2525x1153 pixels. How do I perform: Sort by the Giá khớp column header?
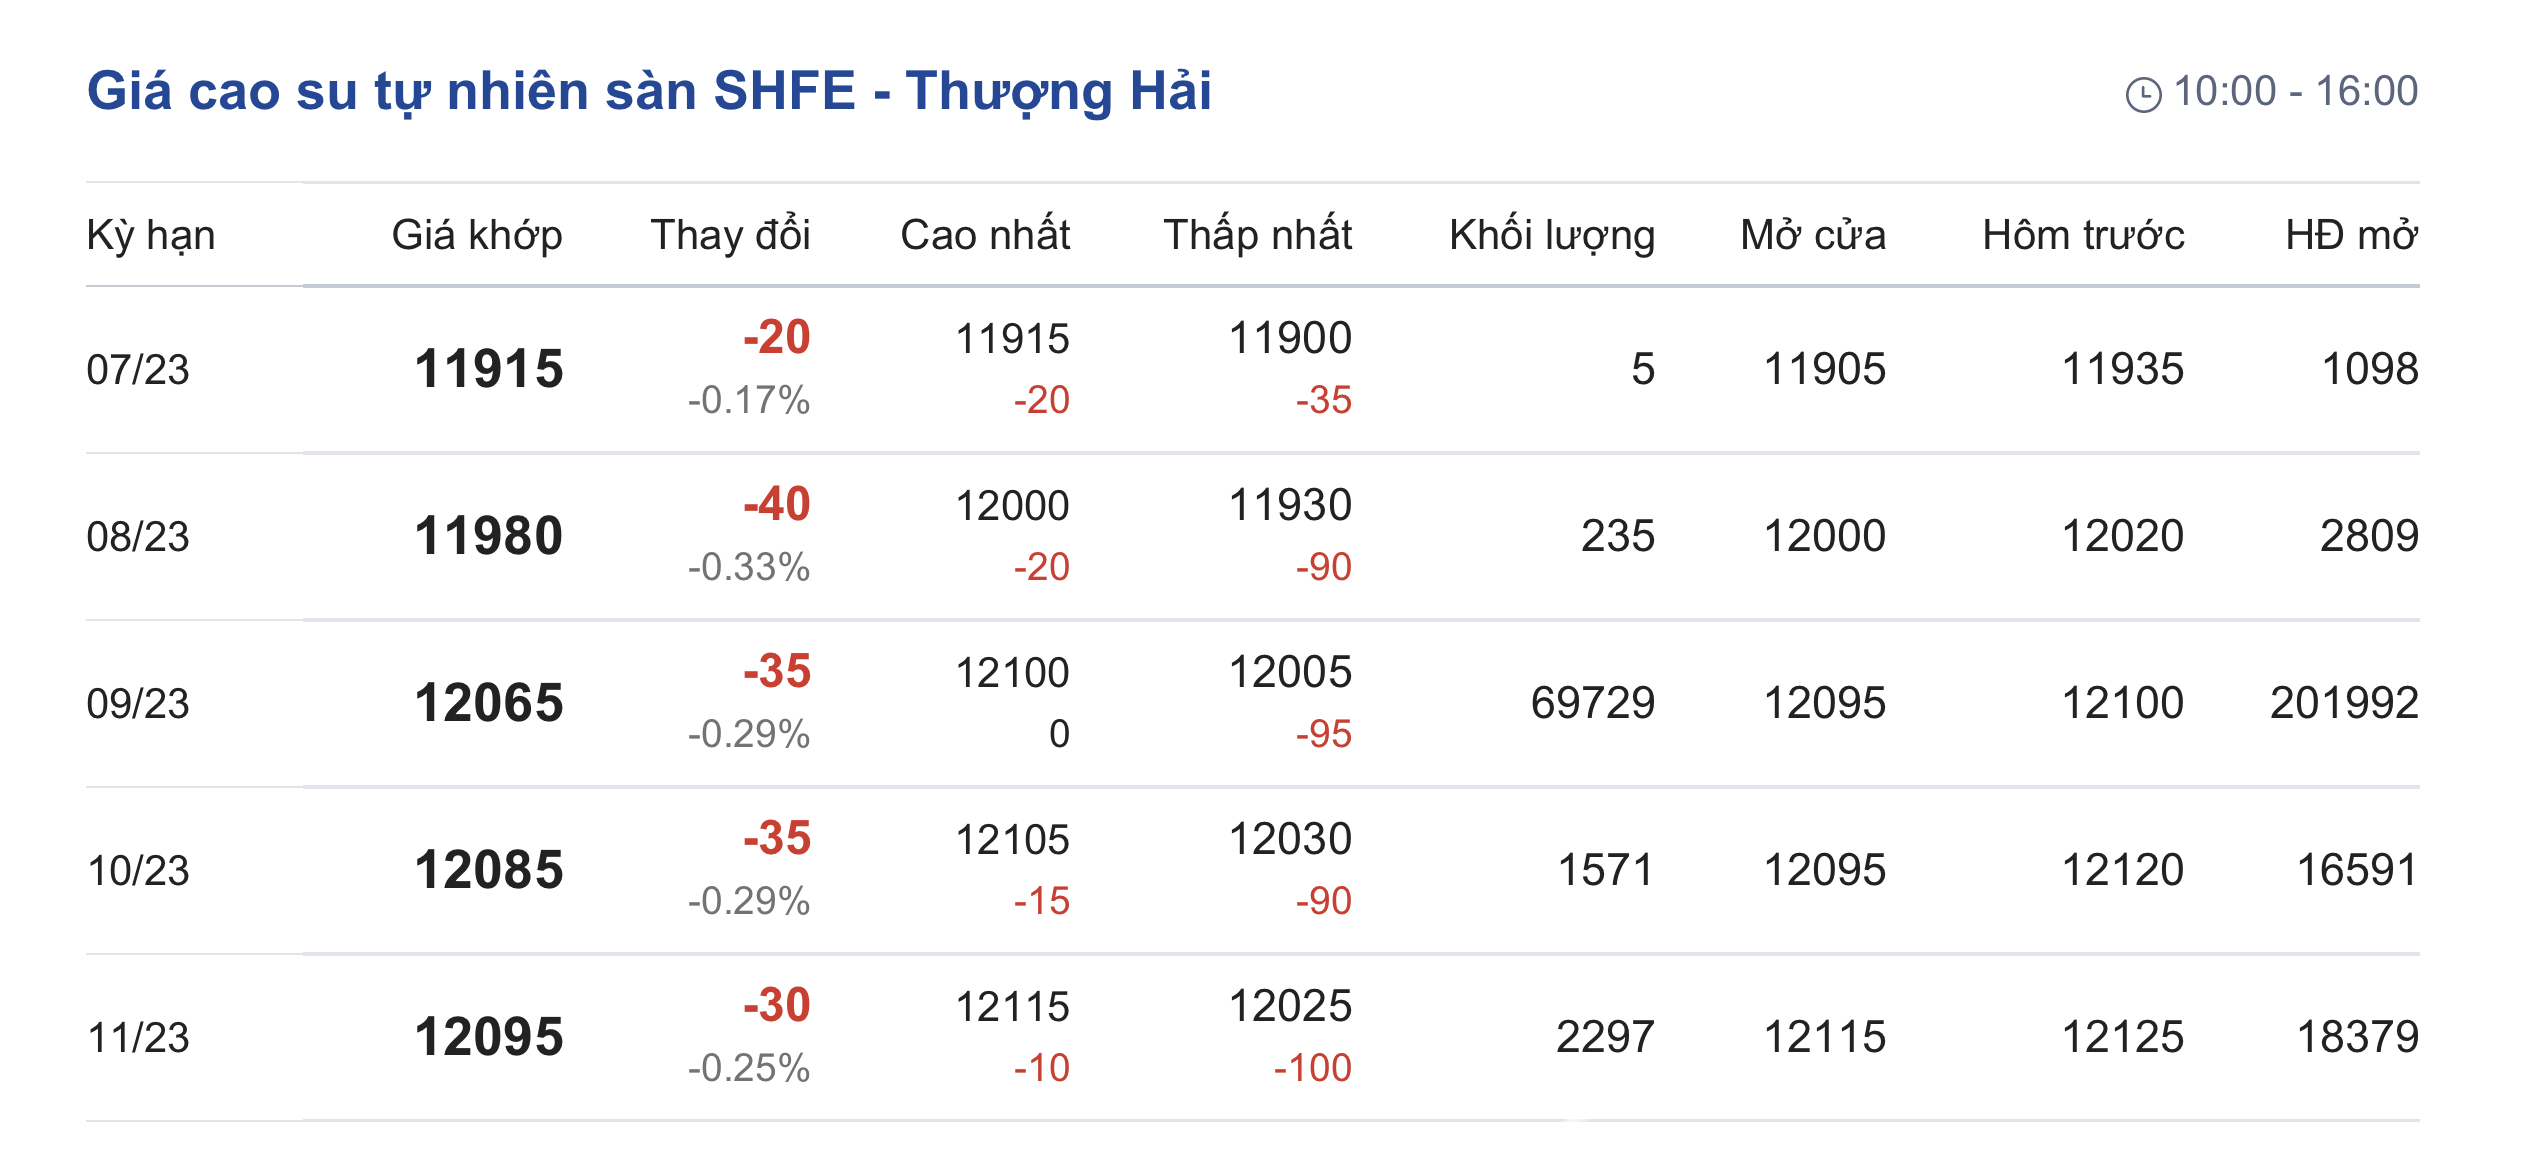[477, 236]
